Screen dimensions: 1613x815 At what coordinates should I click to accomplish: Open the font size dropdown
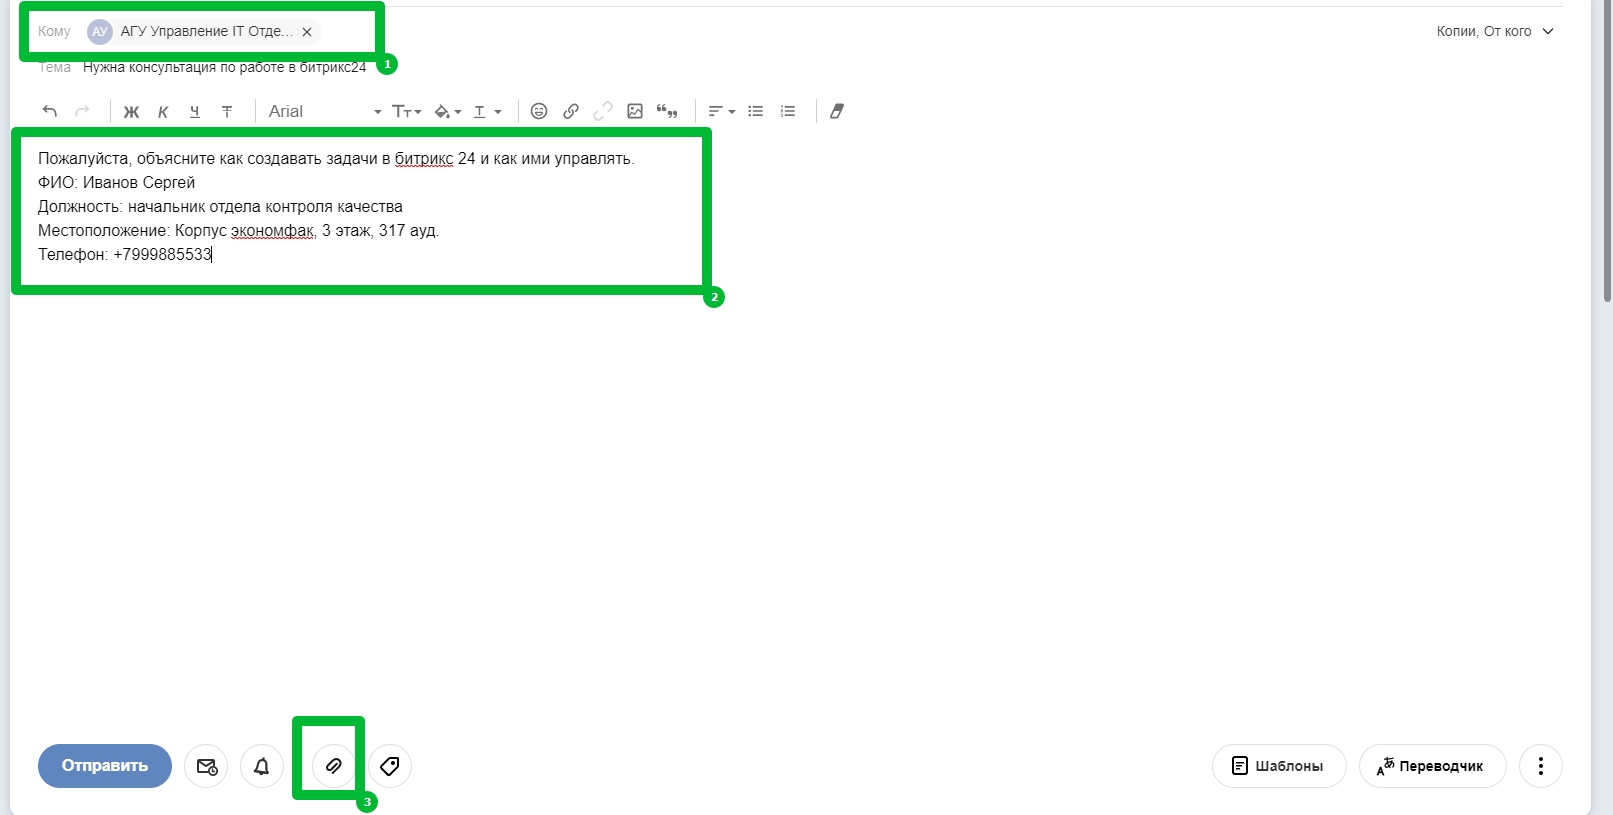click(x=406, y=111)
